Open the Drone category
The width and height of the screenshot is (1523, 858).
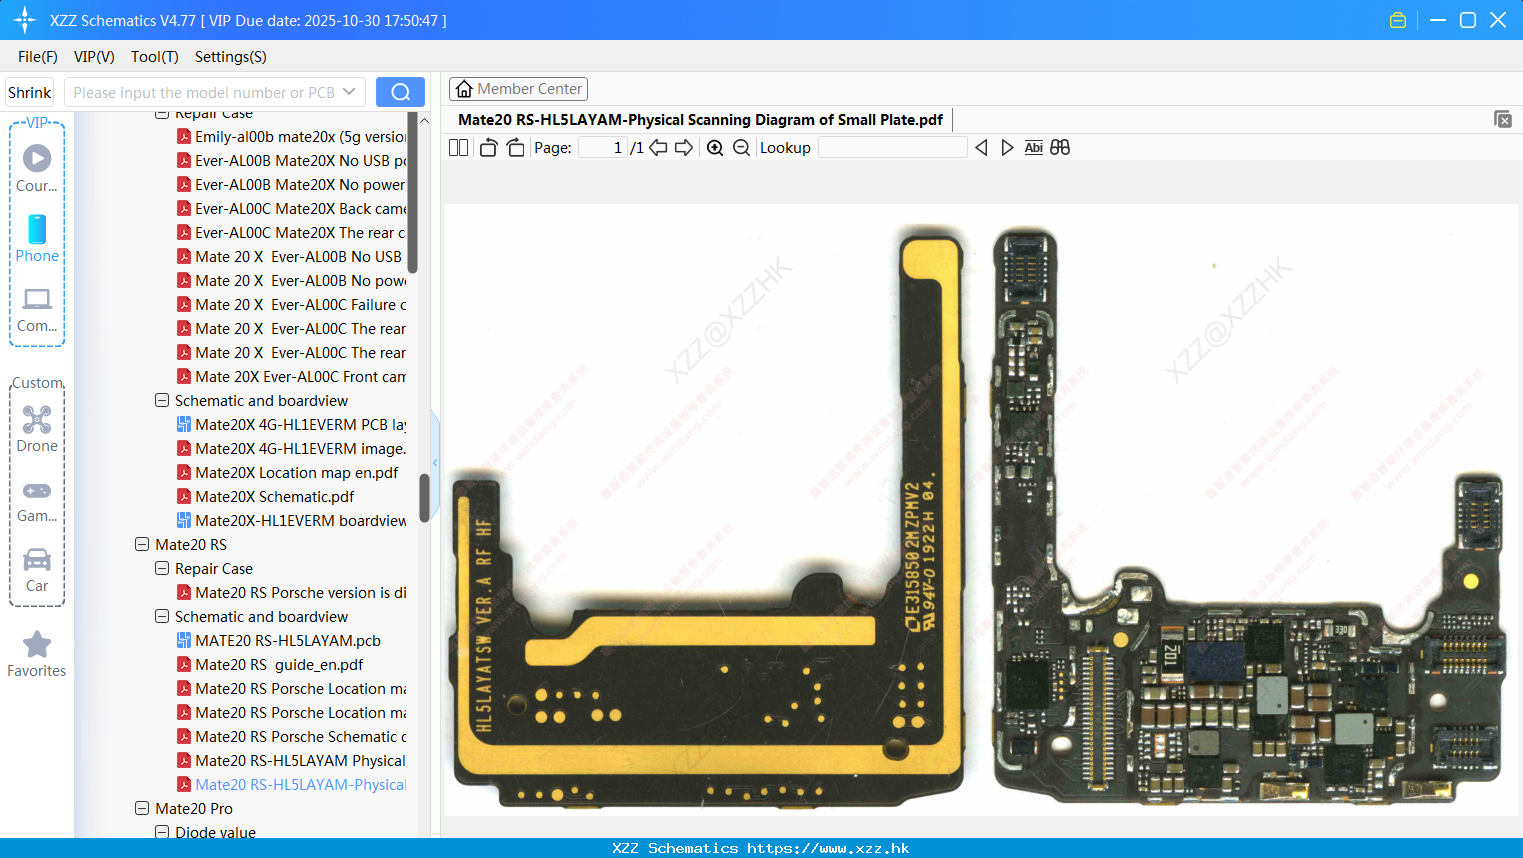coord(37,419)
